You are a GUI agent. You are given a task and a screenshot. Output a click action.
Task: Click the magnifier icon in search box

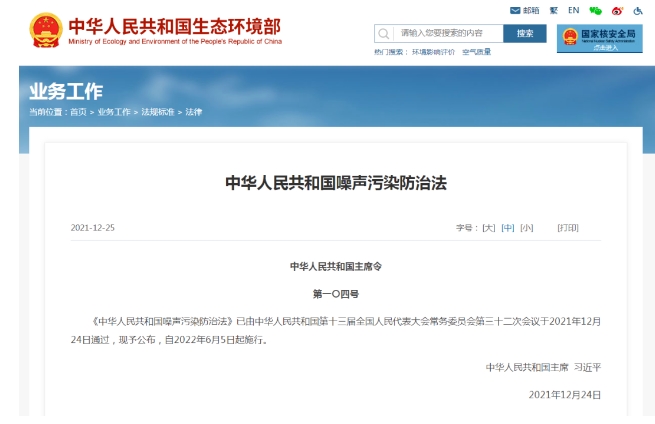coord(385,33)
